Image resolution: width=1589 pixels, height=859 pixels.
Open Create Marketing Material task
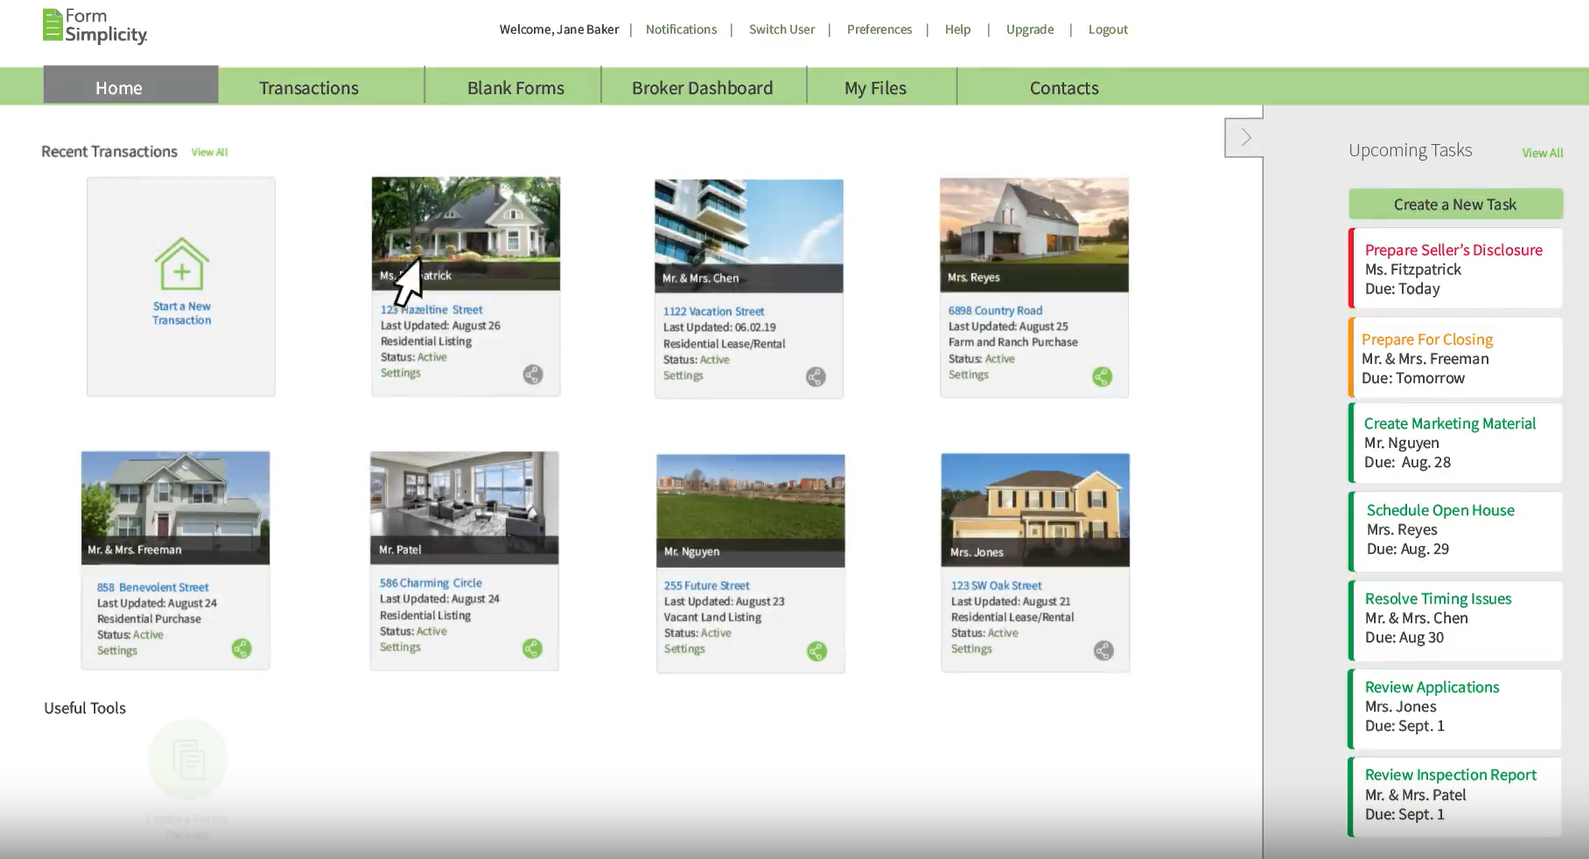tap(1455, 443)
